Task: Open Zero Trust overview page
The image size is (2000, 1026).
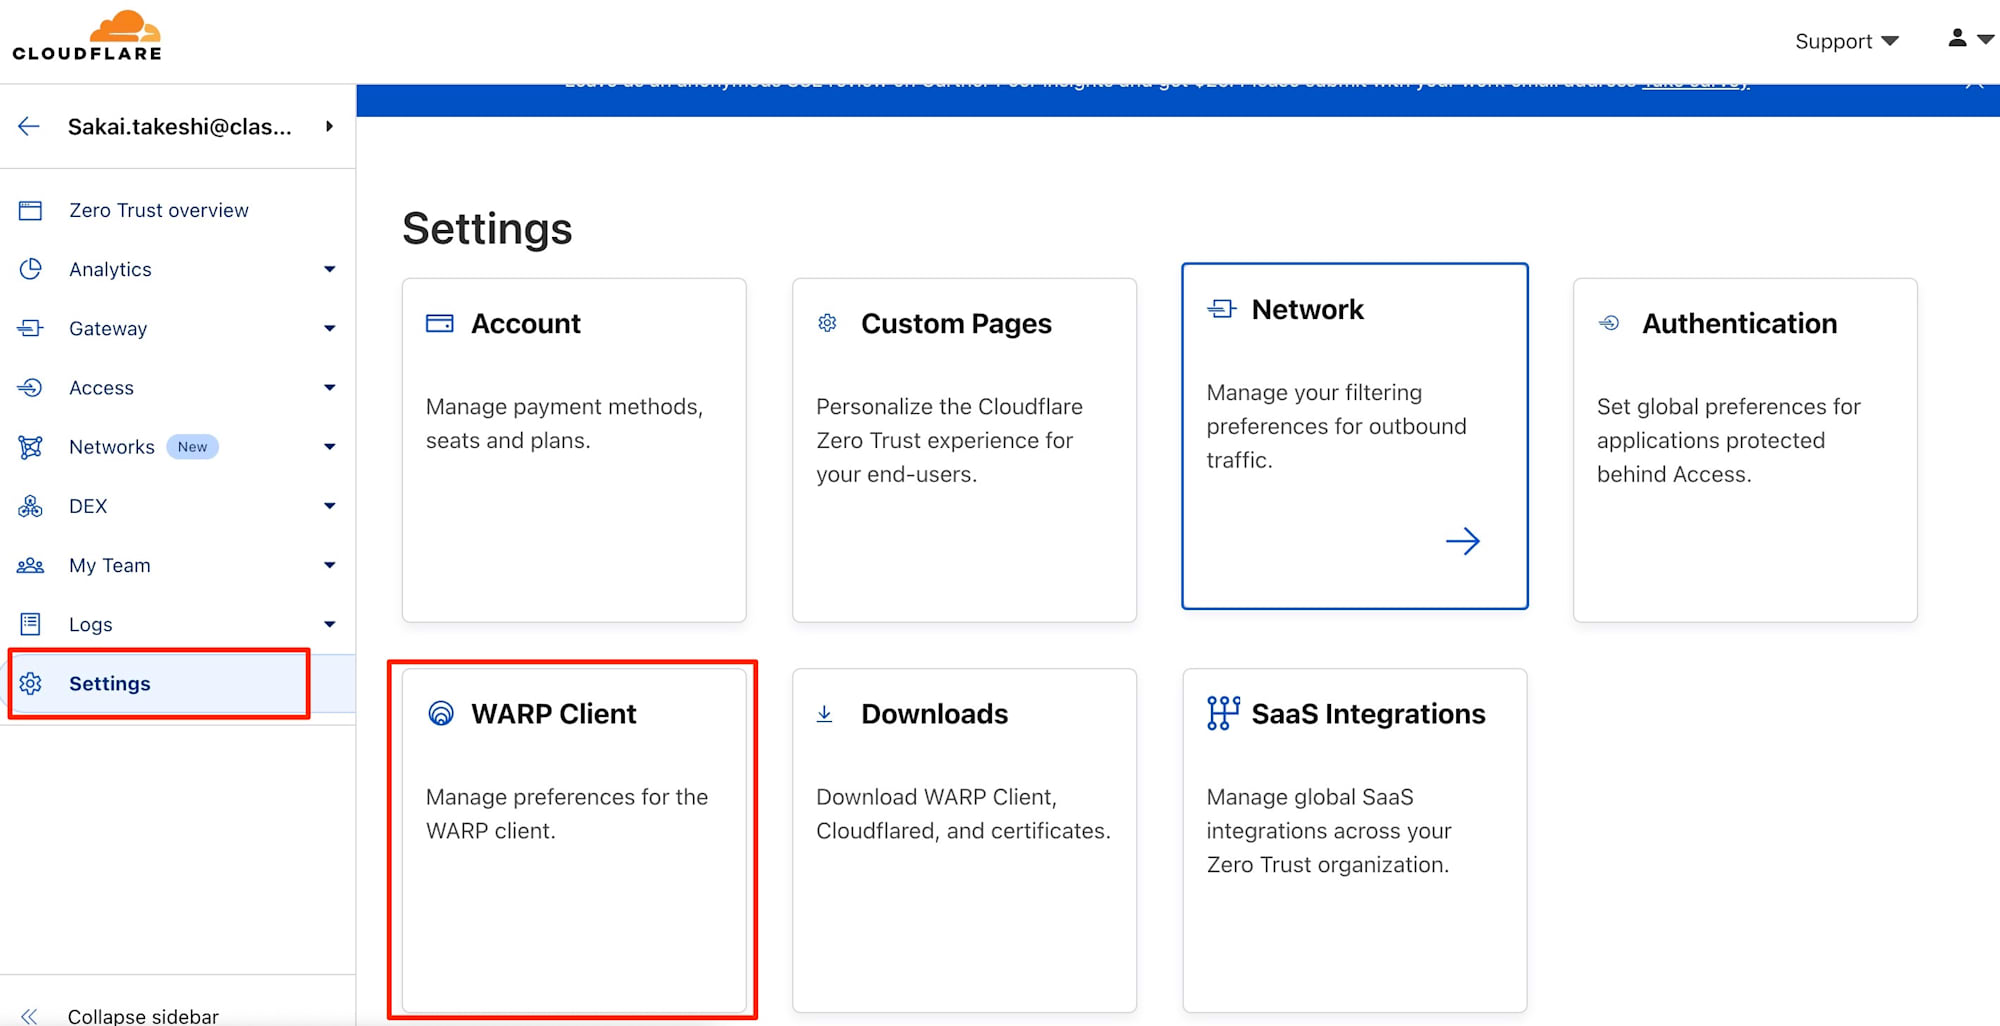Action: [x=159, y=210]
